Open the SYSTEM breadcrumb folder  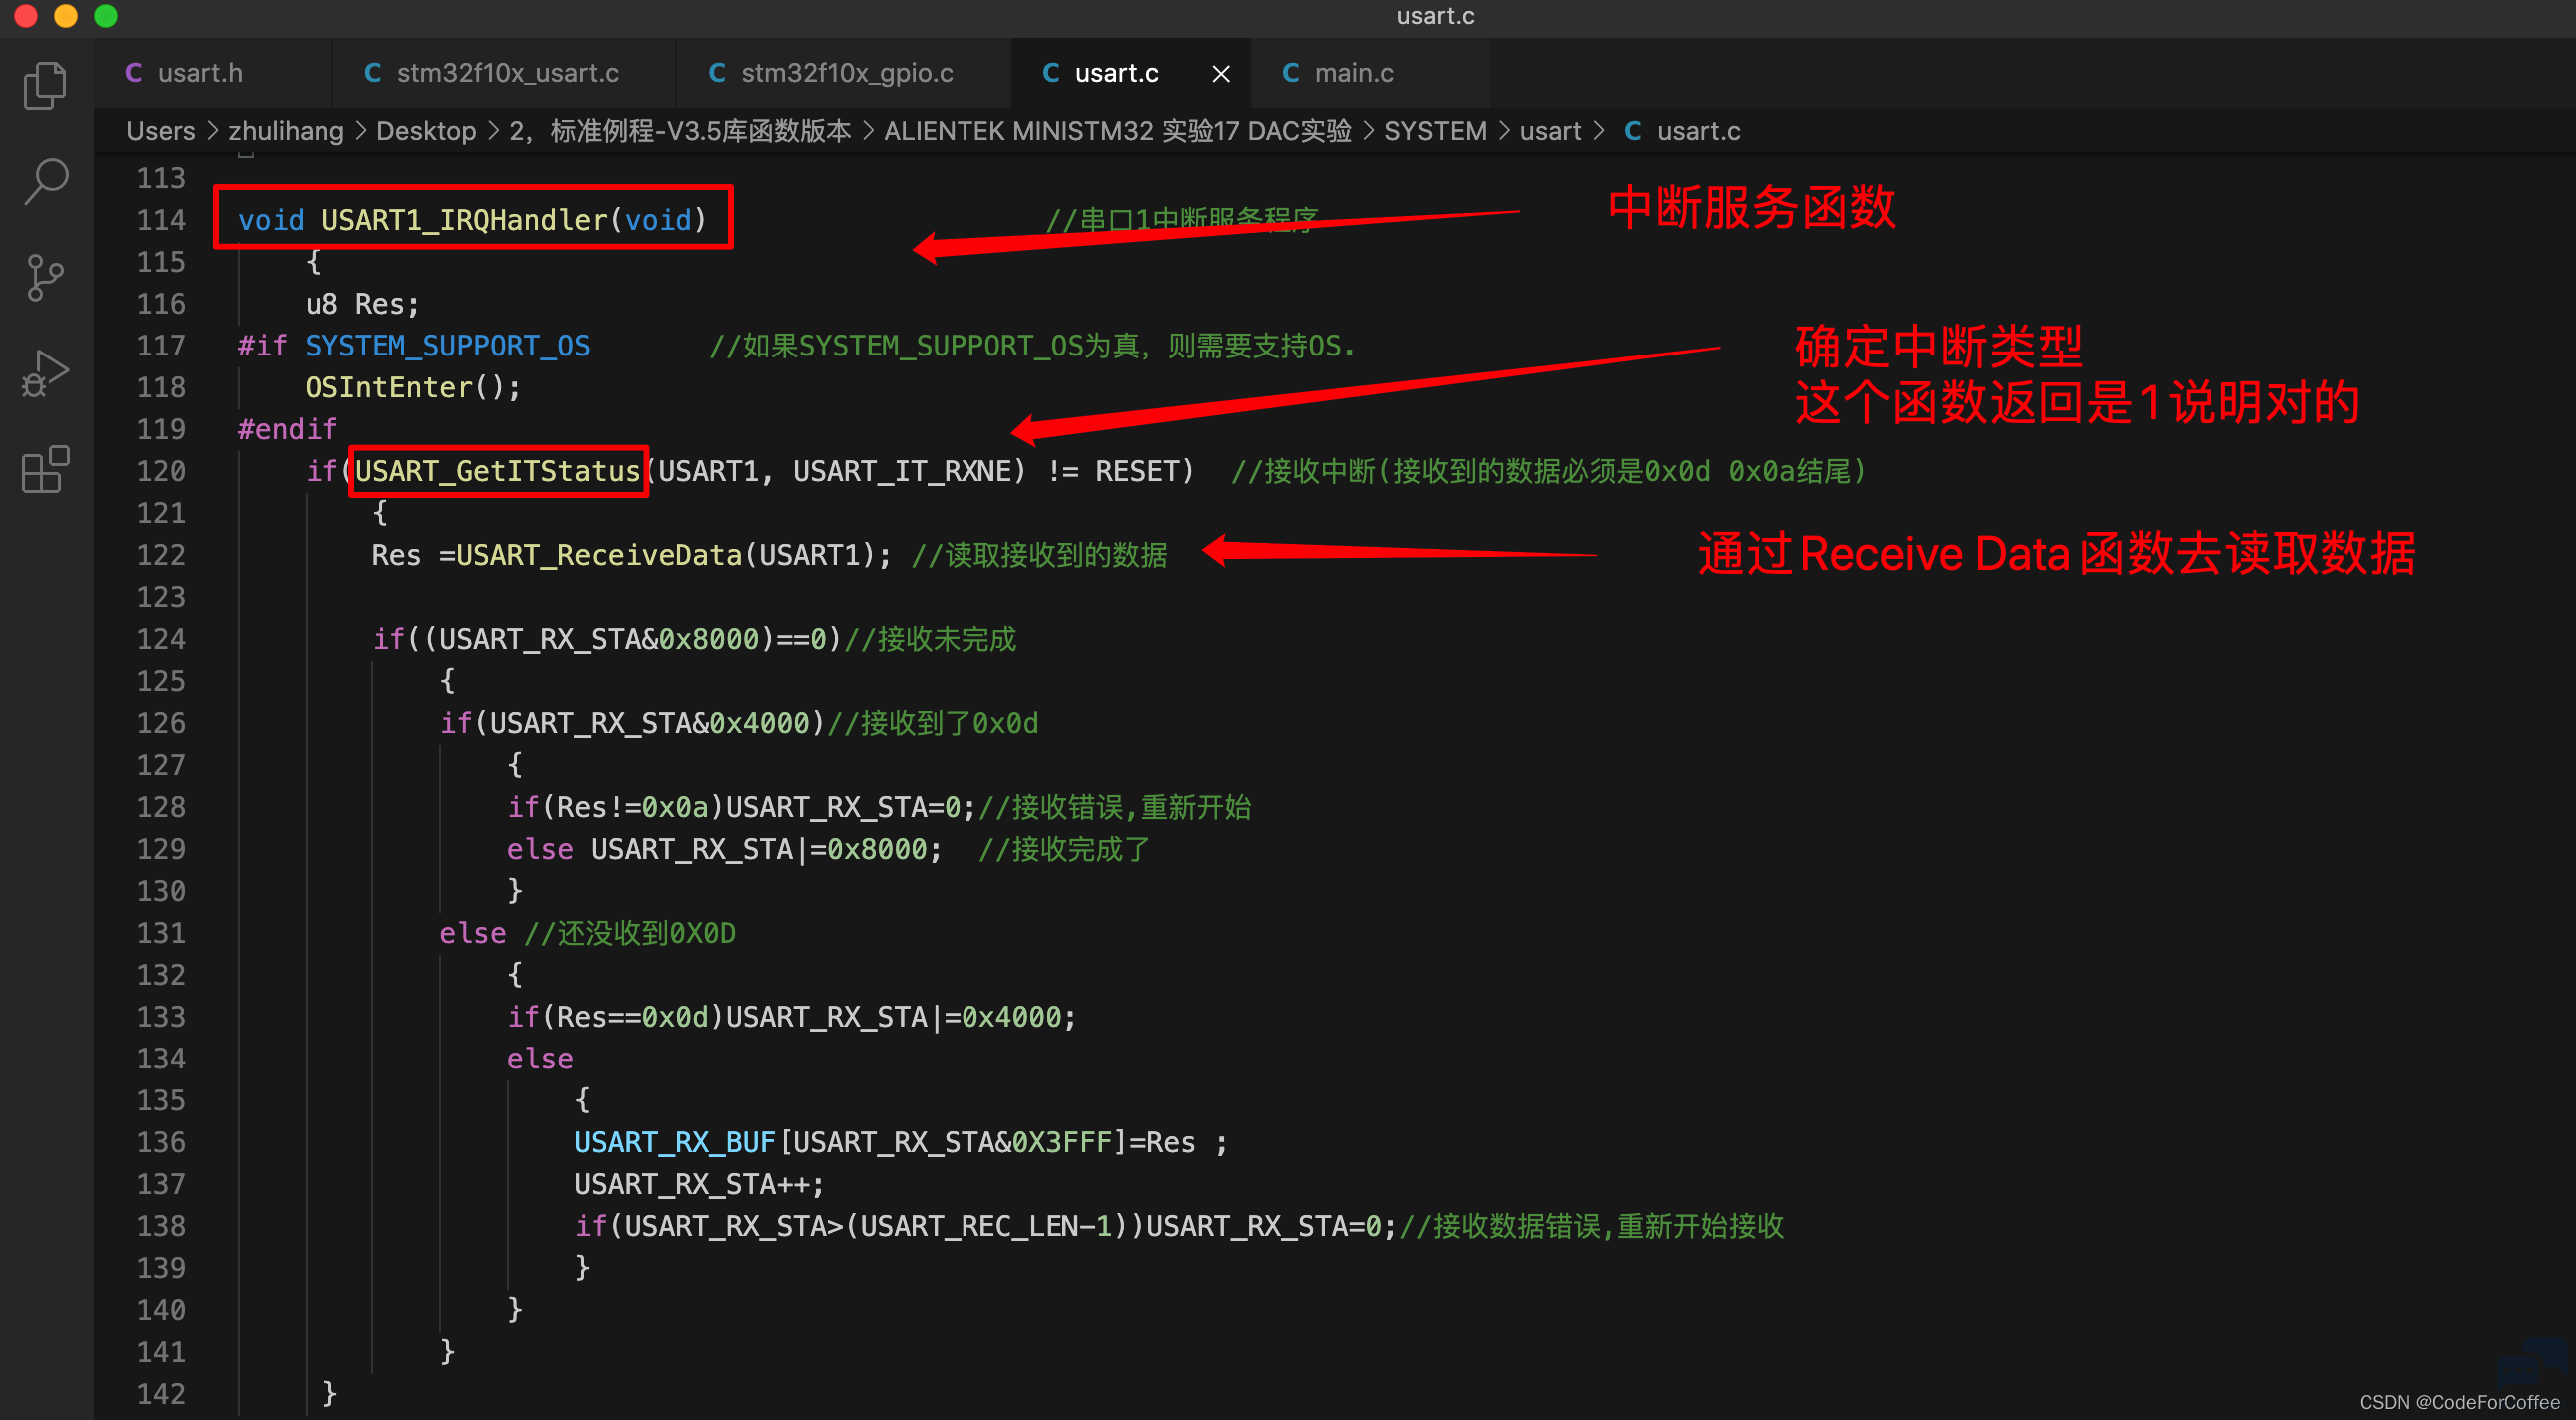[1435, 131]
